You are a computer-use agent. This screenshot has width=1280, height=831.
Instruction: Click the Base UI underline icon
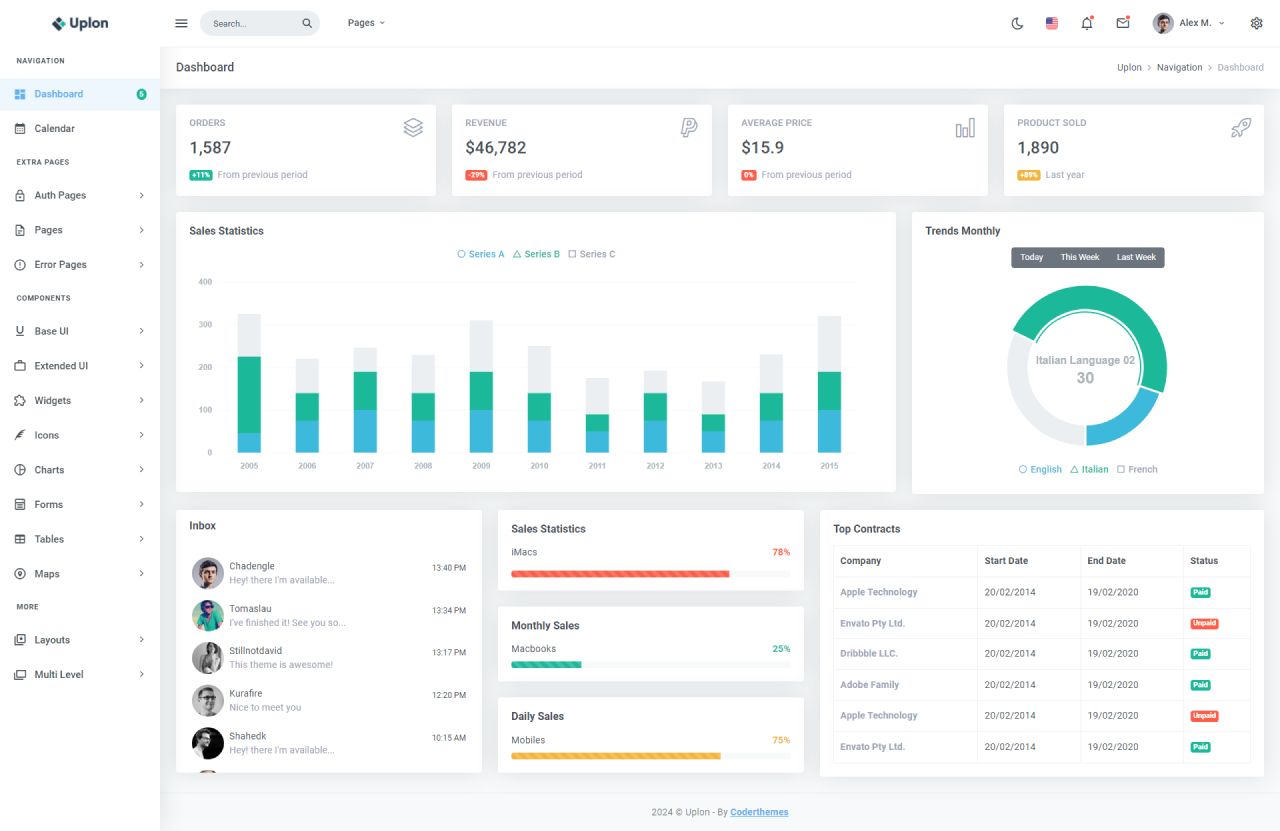[x=20, y=331]
